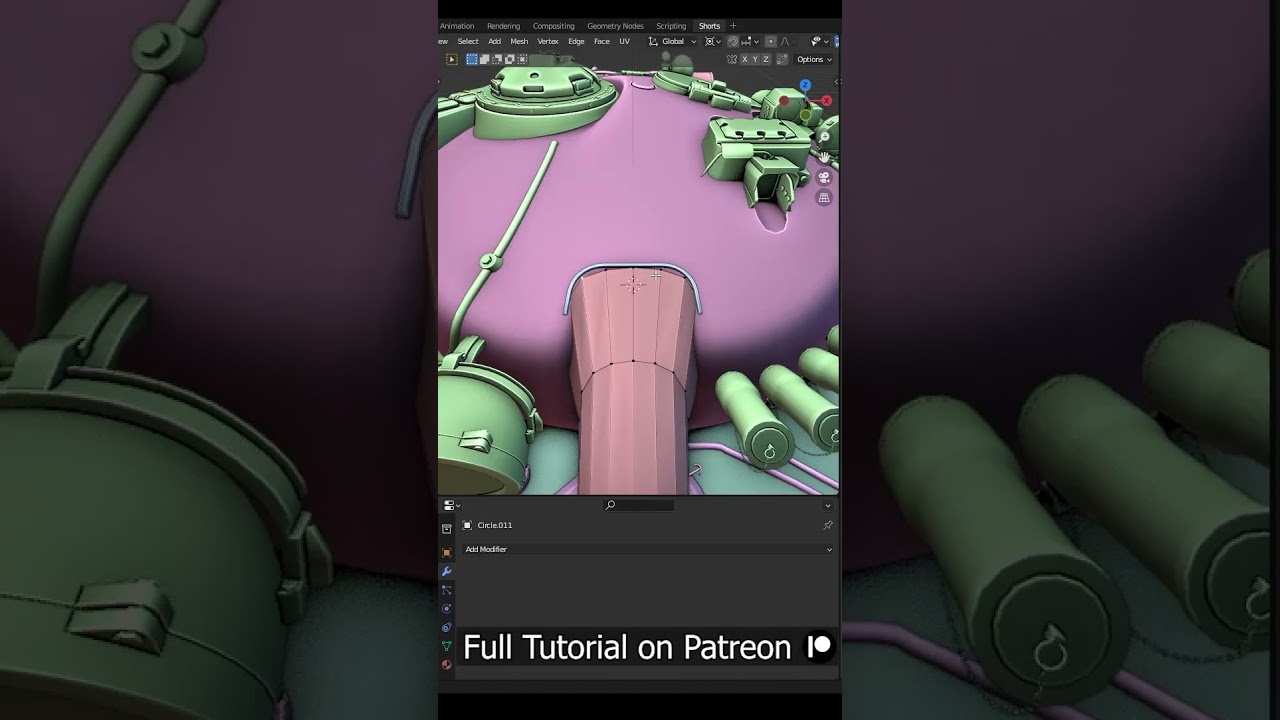The image size is (1280, 720).
Task: Select the box select mode icon
Action: 472,59
